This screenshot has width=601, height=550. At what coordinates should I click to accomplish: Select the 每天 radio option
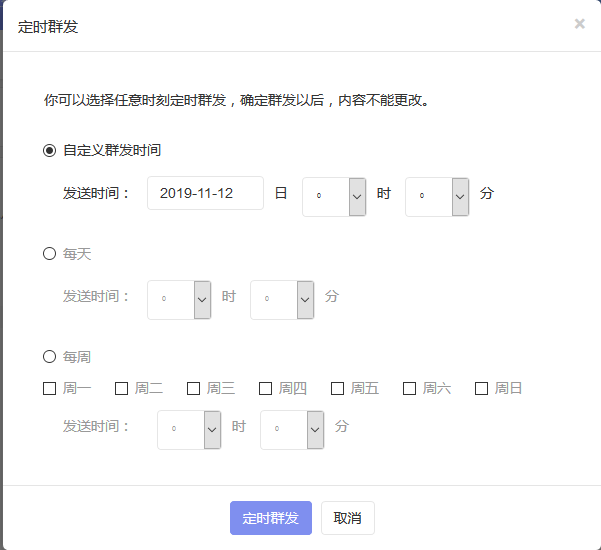(49, 254)
